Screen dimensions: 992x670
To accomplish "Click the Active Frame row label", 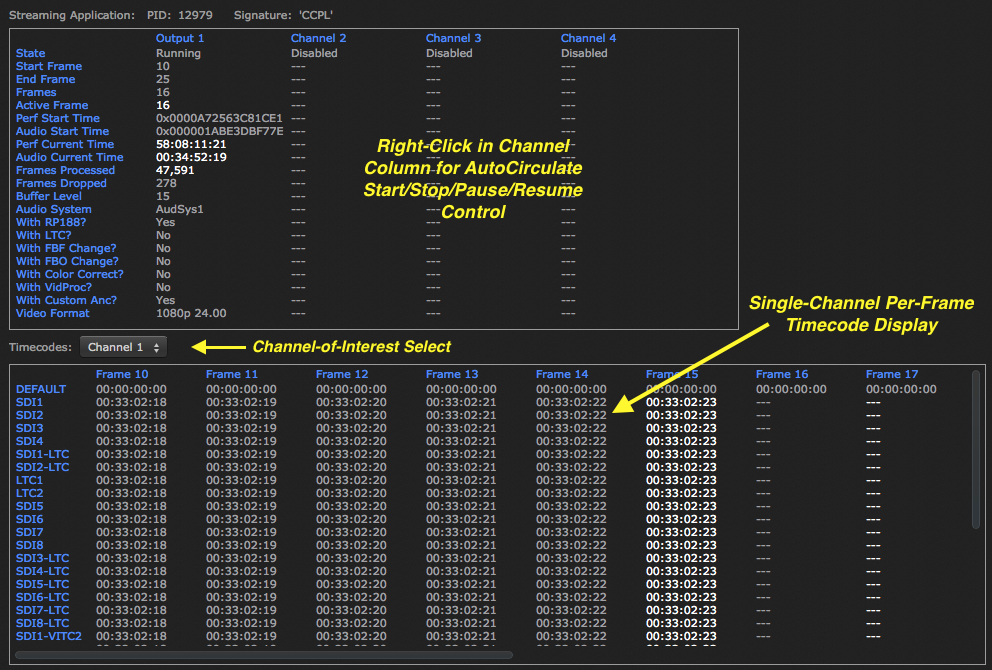I will (52, 105).
